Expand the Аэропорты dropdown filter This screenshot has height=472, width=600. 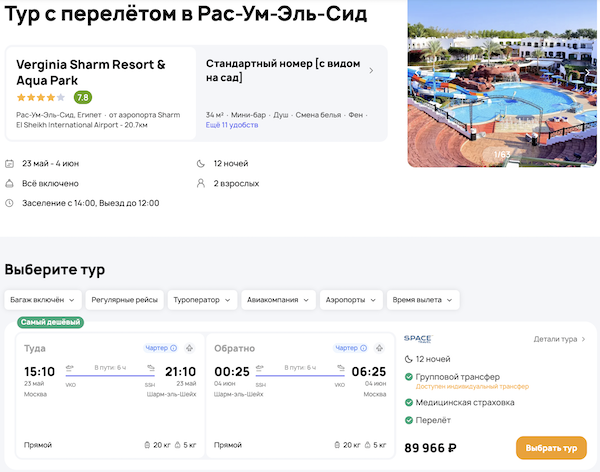pos(350,299)
